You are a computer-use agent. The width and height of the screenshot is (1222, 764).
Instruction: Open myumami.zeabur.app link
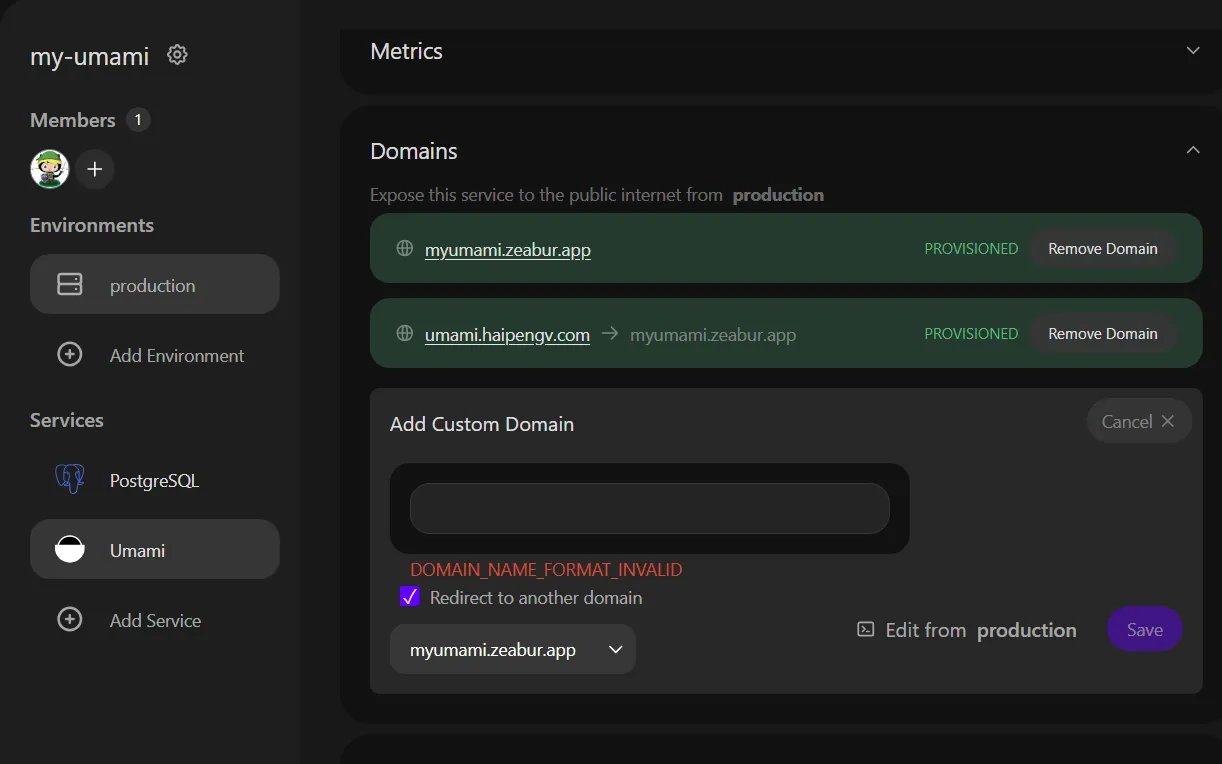[508, 249]
